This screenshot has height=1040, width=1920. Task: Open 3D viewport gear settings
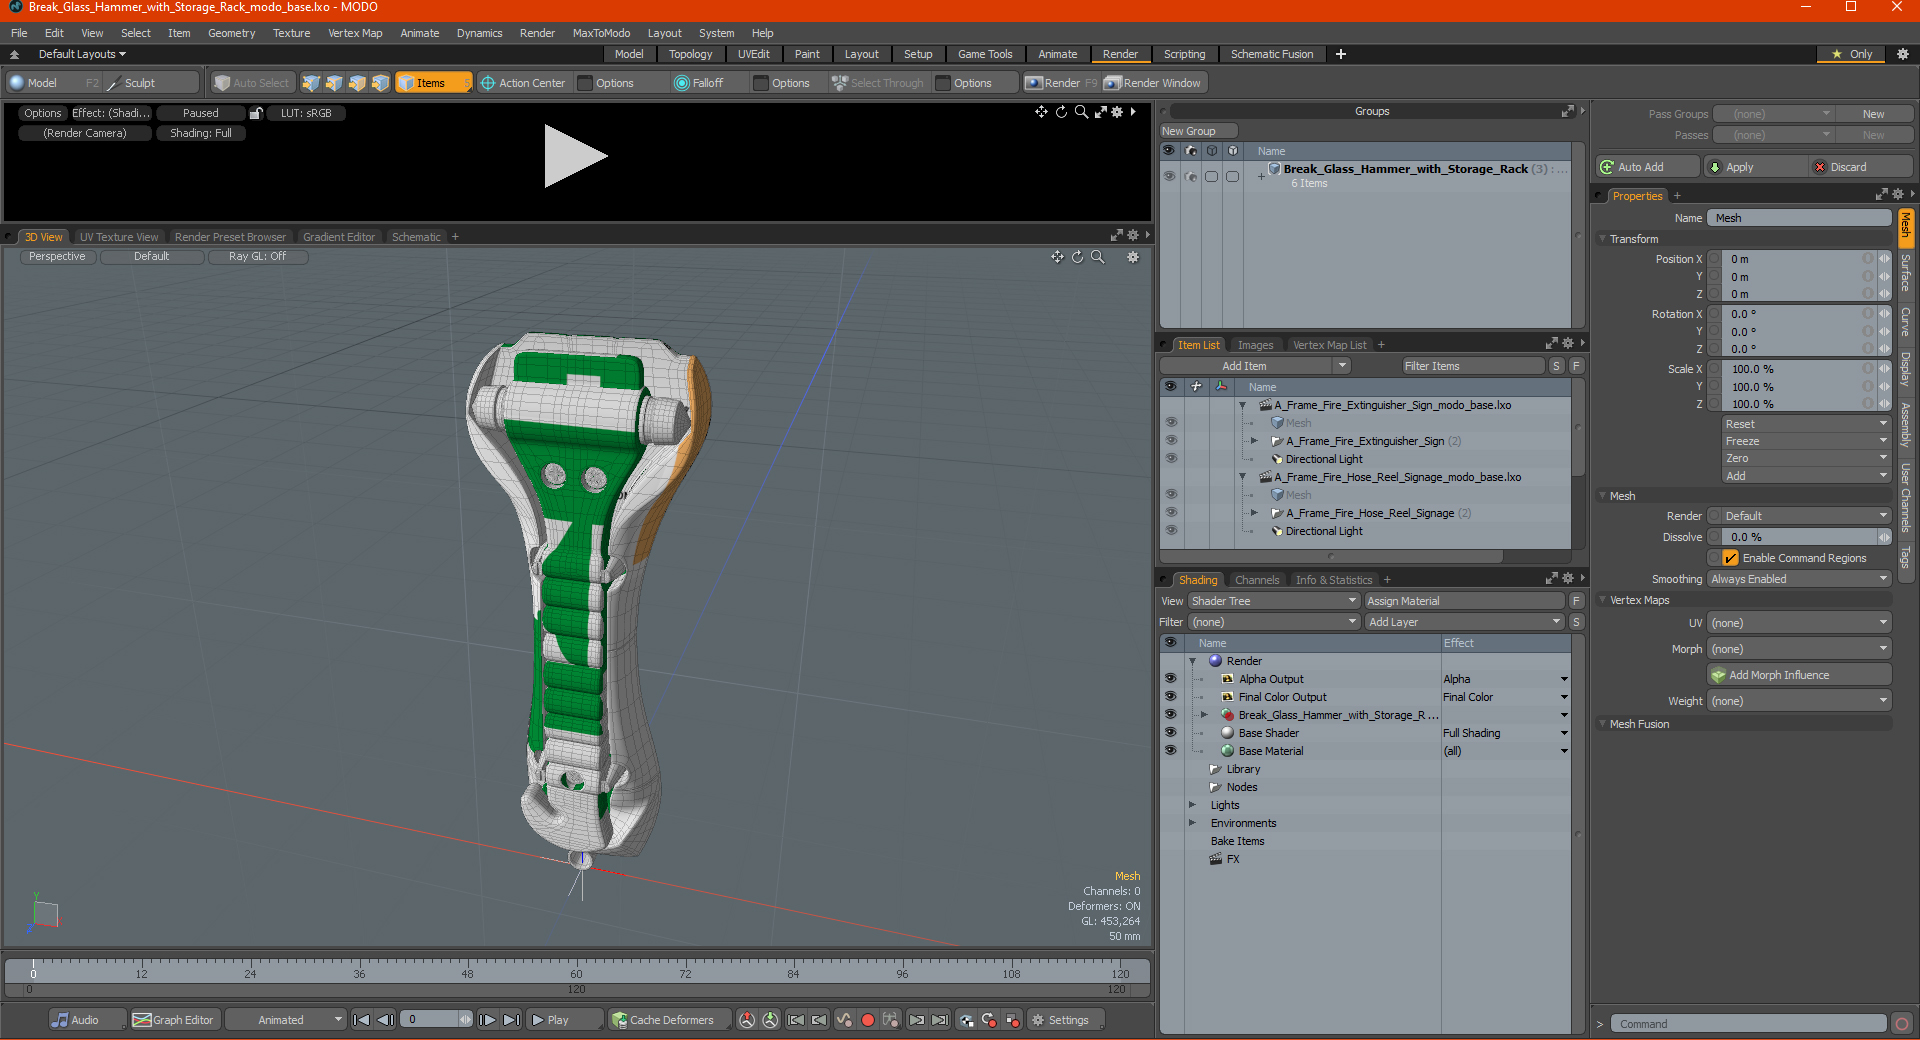[x=1133, y=257]
